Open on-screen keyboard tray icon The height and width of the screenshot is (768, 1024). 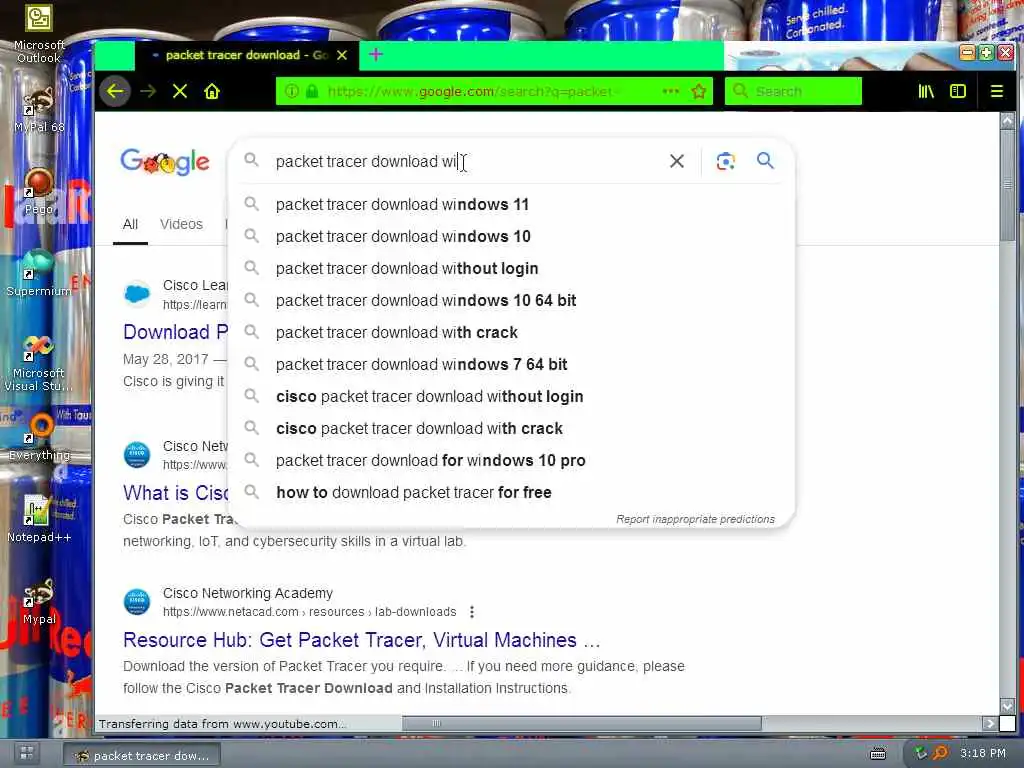878,754
